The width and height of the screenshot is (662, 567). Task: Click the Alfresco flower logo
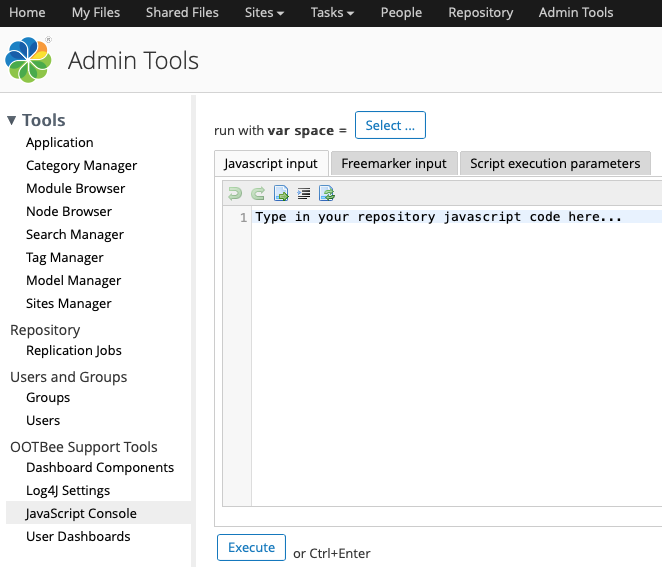click(28, 60)
